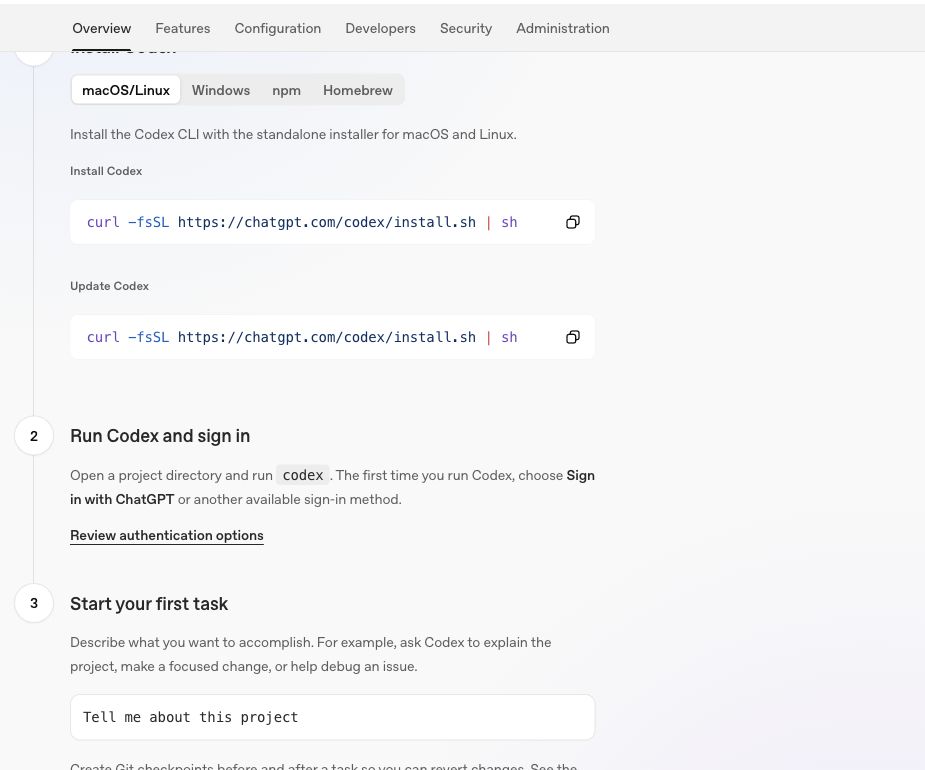
Task: Click the 'Tell me about this project' prompt box
Action: (x=333, y=717)
